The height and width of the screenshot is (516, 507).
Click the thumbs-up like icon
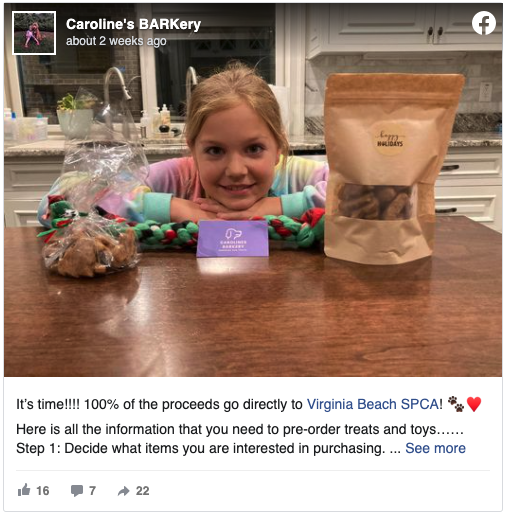[24, 490]
